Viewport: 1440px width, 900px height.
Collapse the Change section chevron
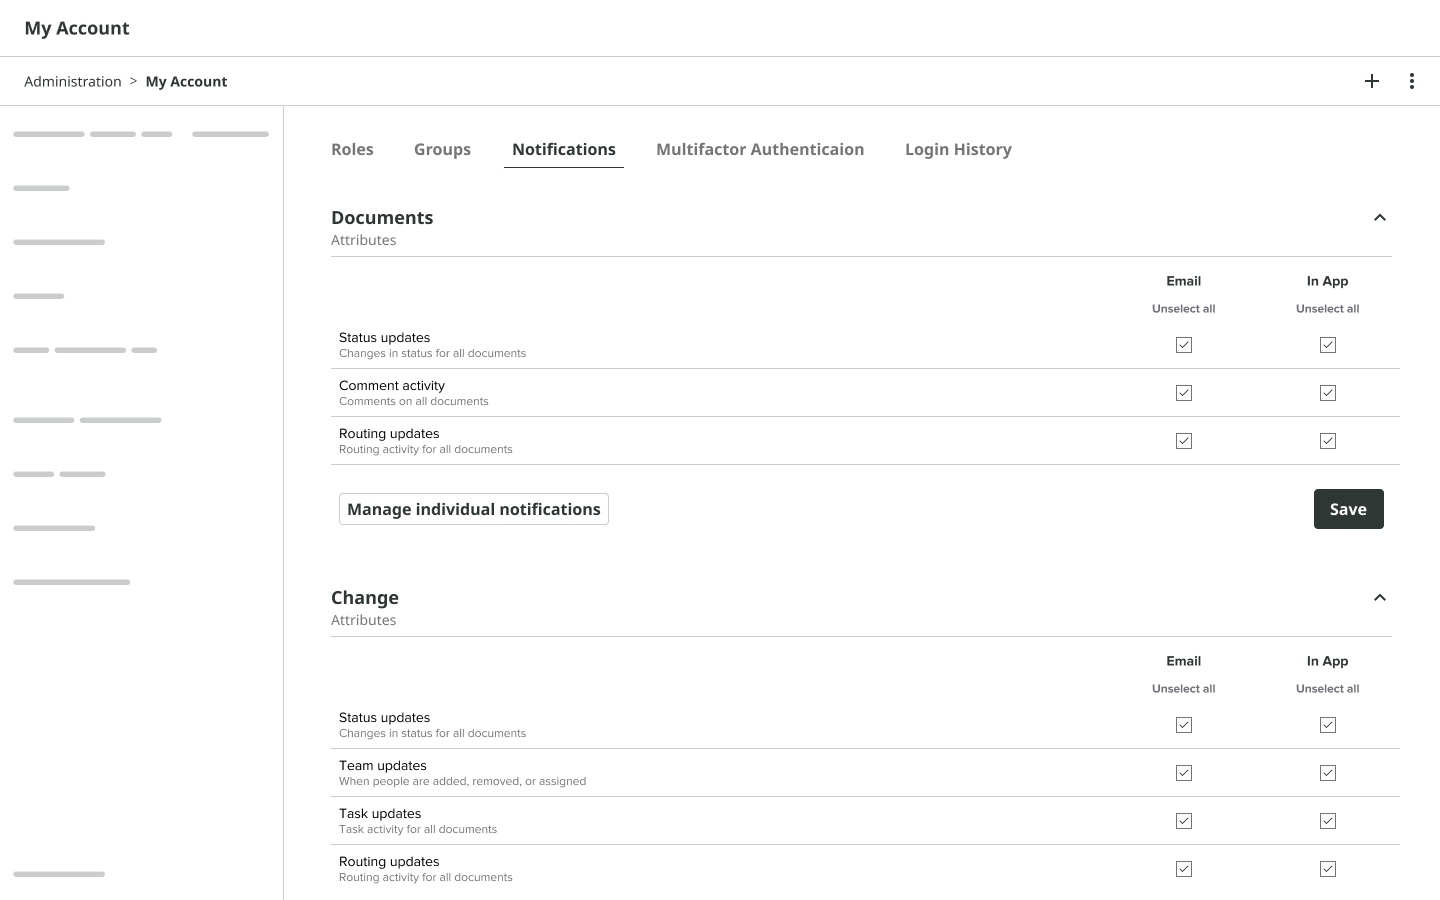1380,597
